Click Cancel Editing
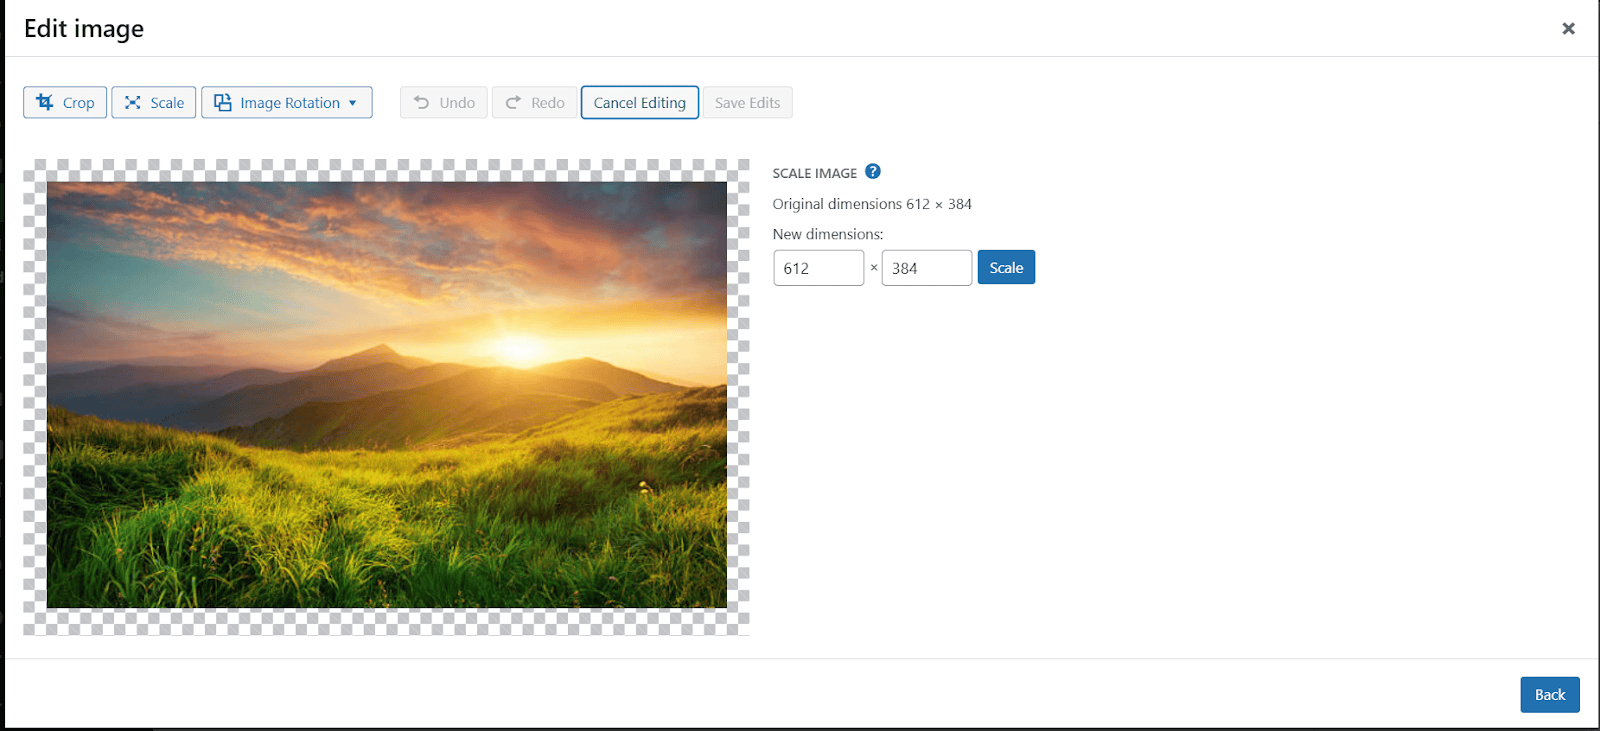The height and width of the screenshot is (731, 1600). 640,103
